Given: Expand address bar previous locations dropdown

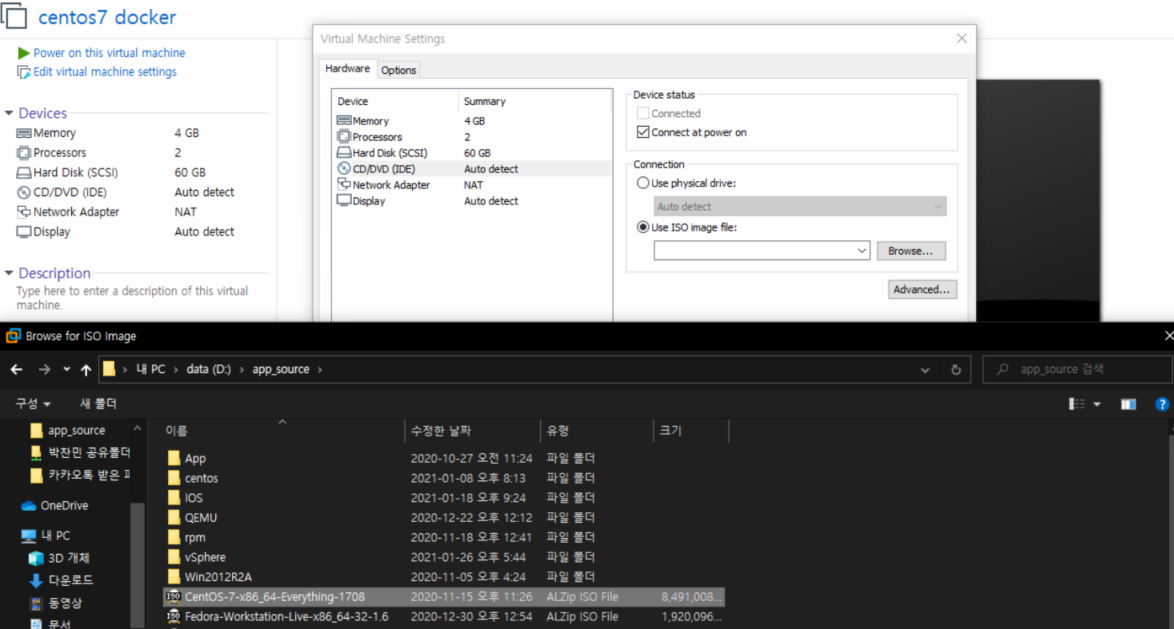Looking at the screenshot, I should pos(926,369).
